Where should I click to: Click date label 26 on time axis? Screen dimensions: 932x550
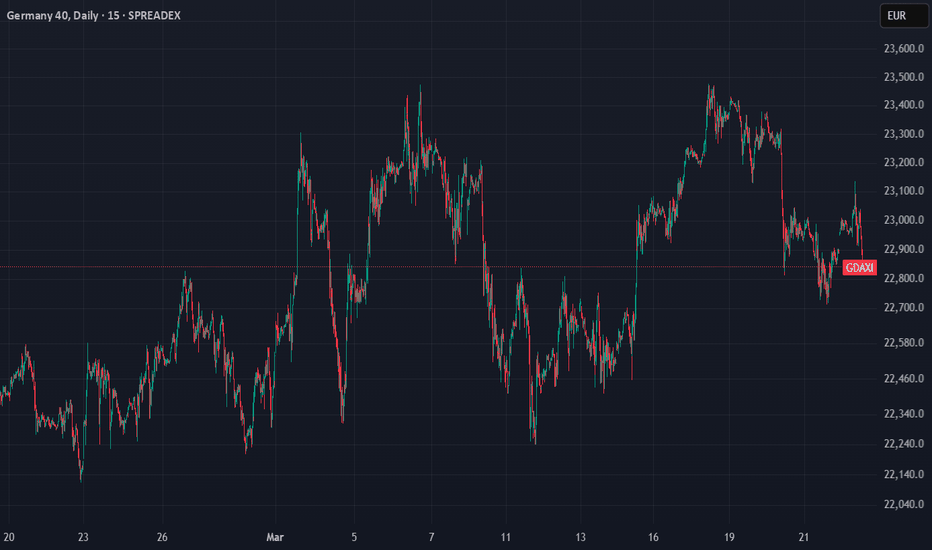click(x=162, y=538)
